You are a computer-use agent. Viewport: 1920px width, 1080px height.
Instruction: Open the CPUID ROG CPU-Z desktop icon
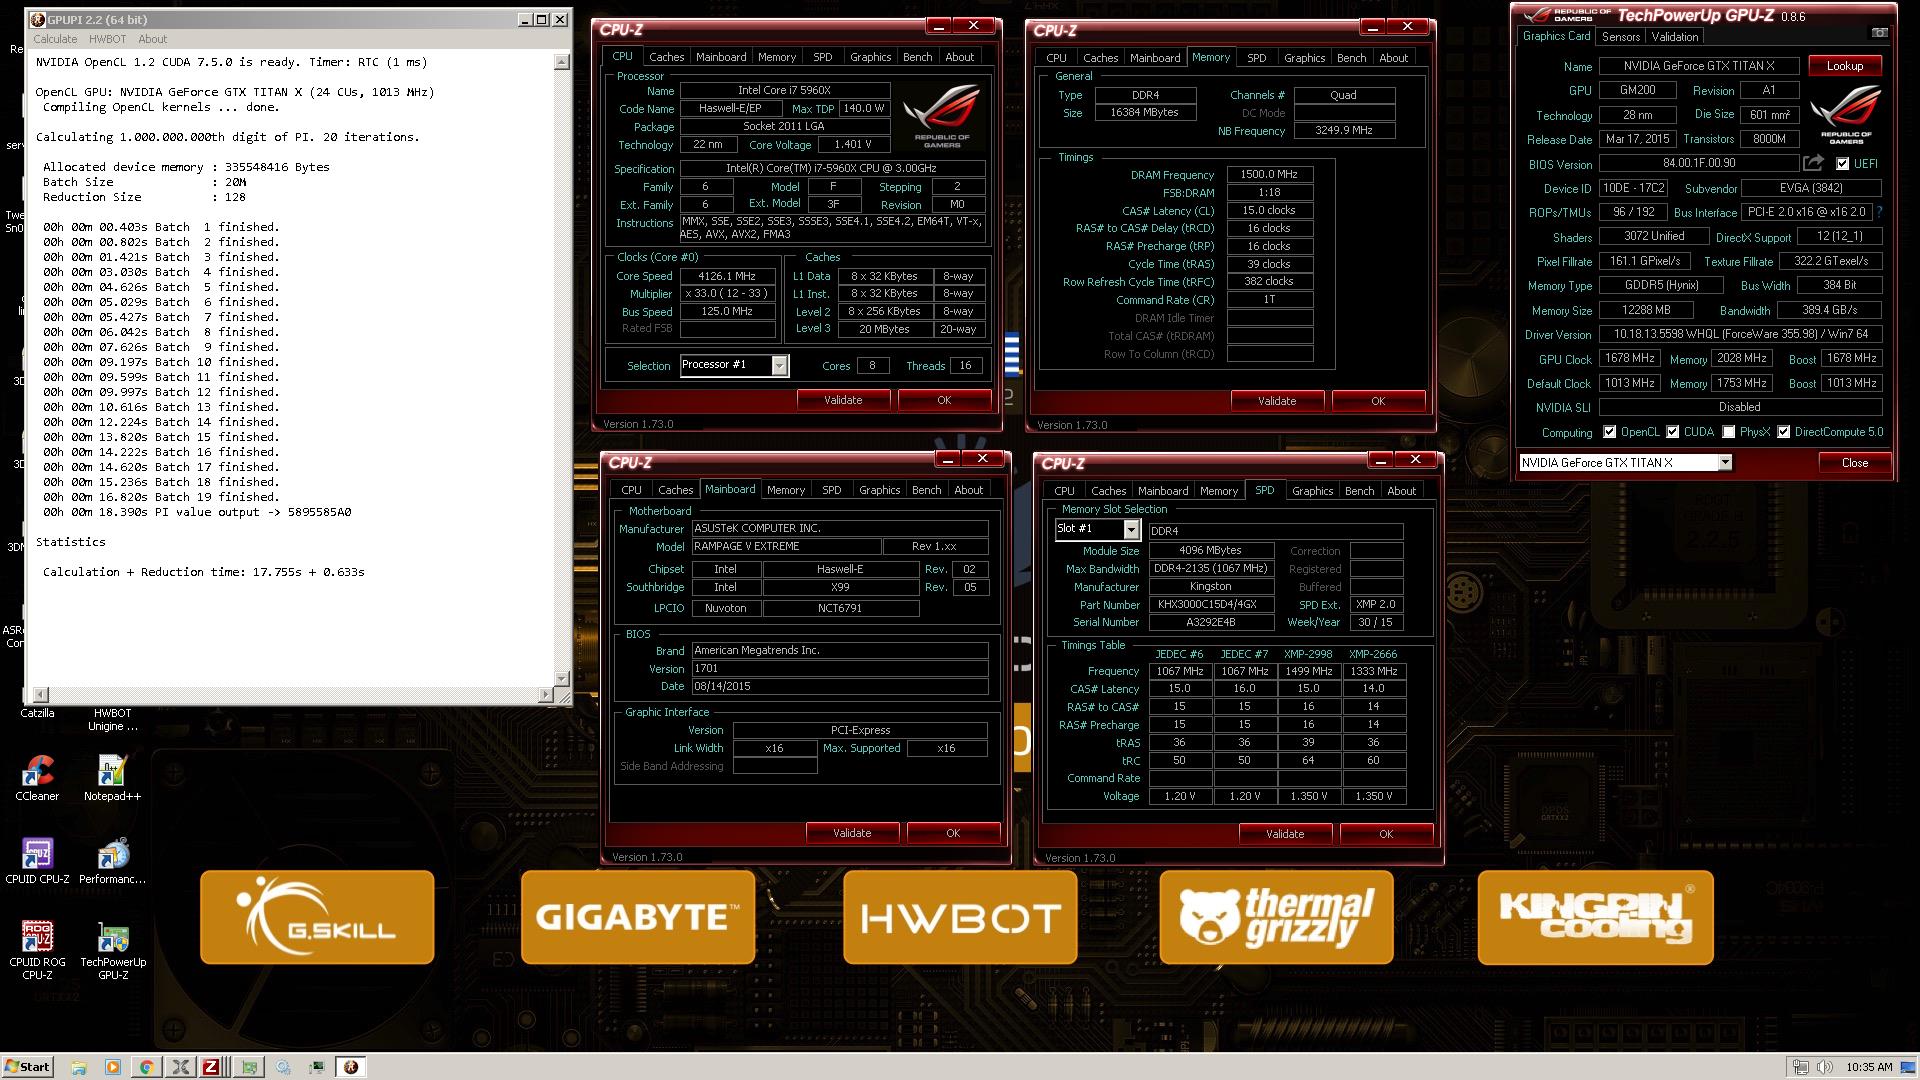[x=37, y=950]
